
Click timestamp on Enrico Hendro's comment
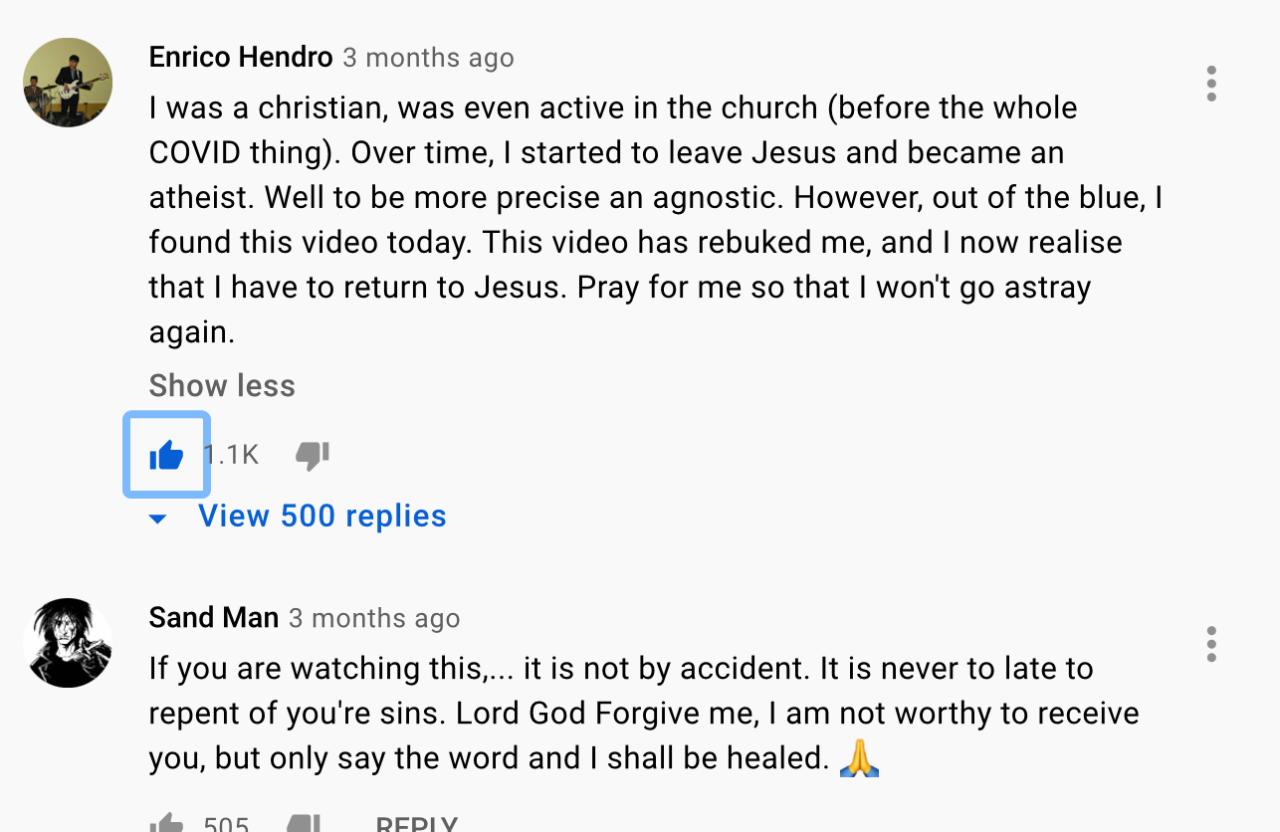[428, 58]
